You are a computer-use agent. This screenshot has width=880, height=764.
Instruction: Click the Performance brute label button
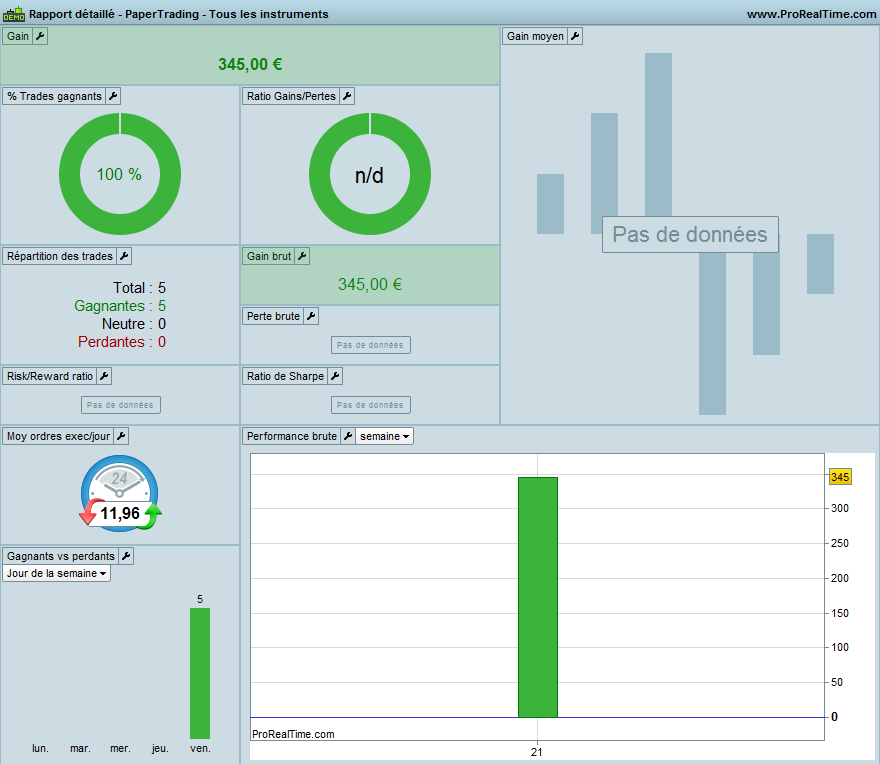(x=291, y=436)
